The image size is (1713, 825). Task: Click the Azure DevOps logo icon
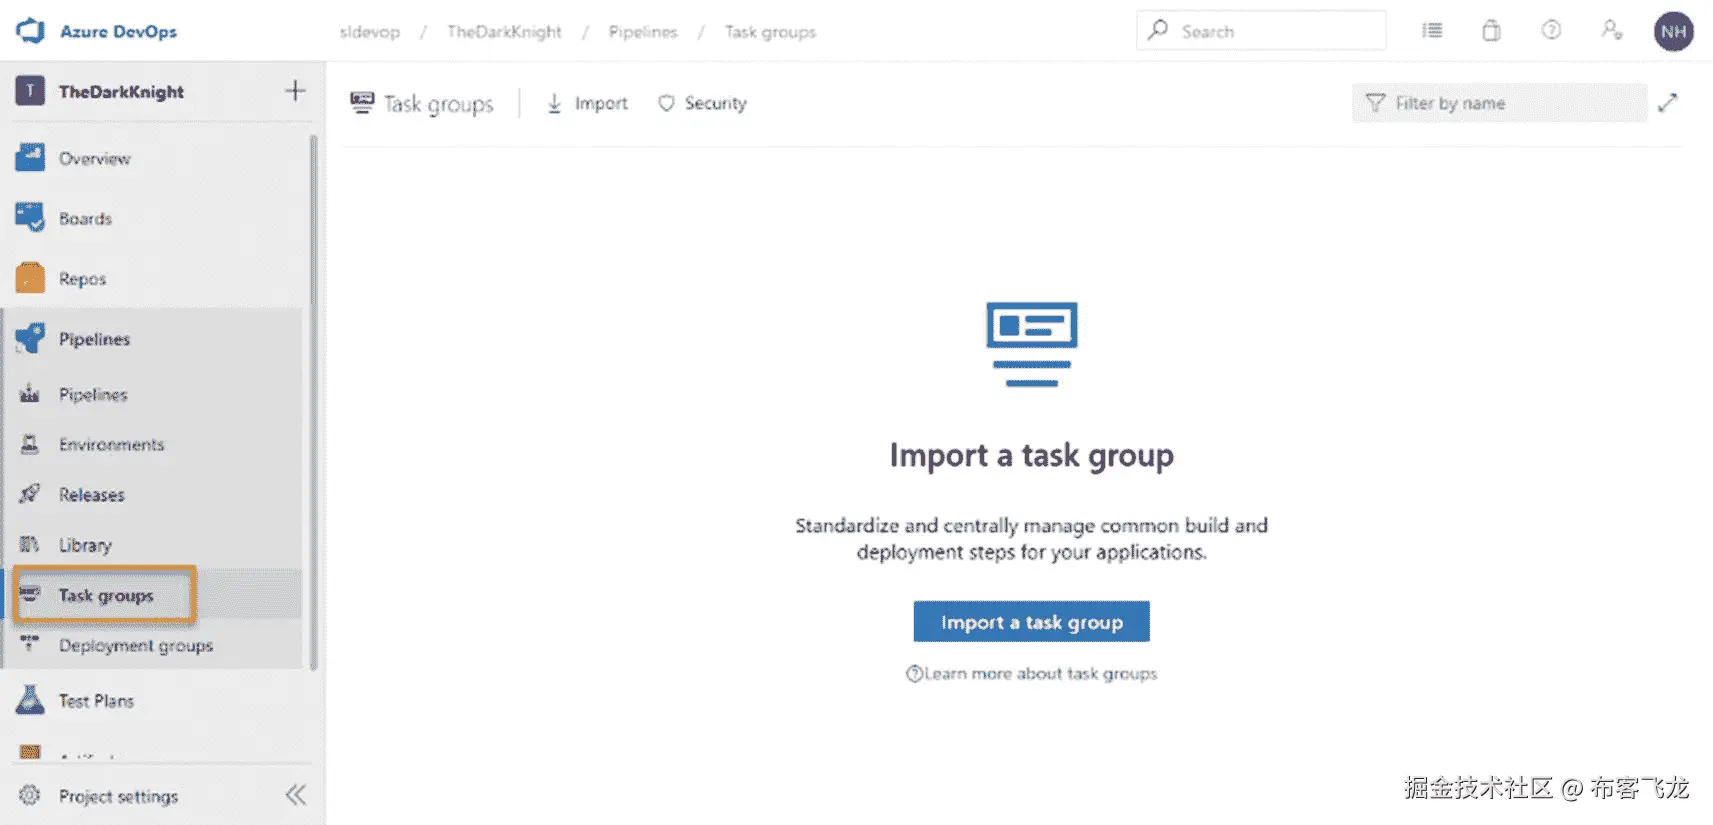point(30,31)
